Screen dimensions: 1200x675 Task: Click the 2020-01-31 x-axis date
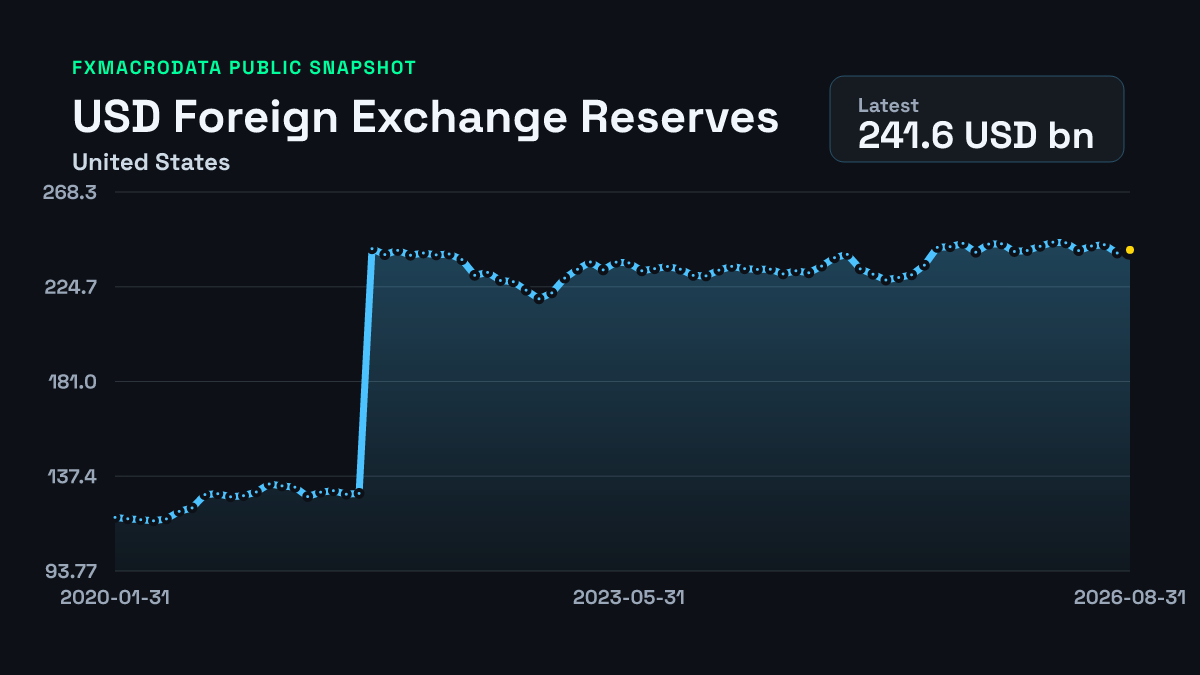115,598
